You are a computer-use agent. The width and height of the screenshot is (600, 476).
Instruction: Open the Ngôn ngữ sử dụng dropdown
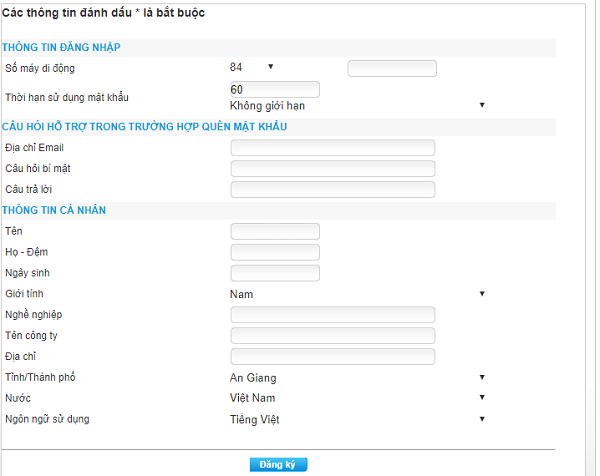357,419
